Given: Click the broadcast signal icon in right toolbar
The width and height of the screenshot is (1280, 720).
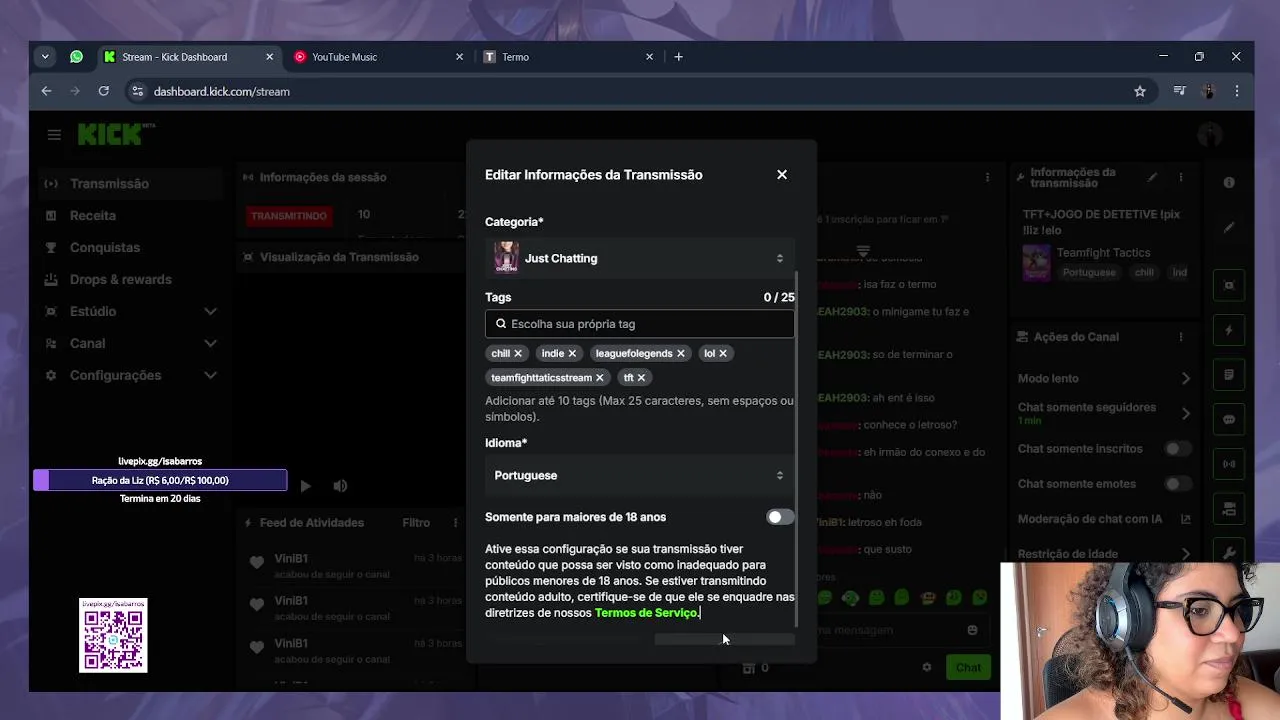Looking at the screenshot, I should pyautogui.click(x=1229, y=464).
